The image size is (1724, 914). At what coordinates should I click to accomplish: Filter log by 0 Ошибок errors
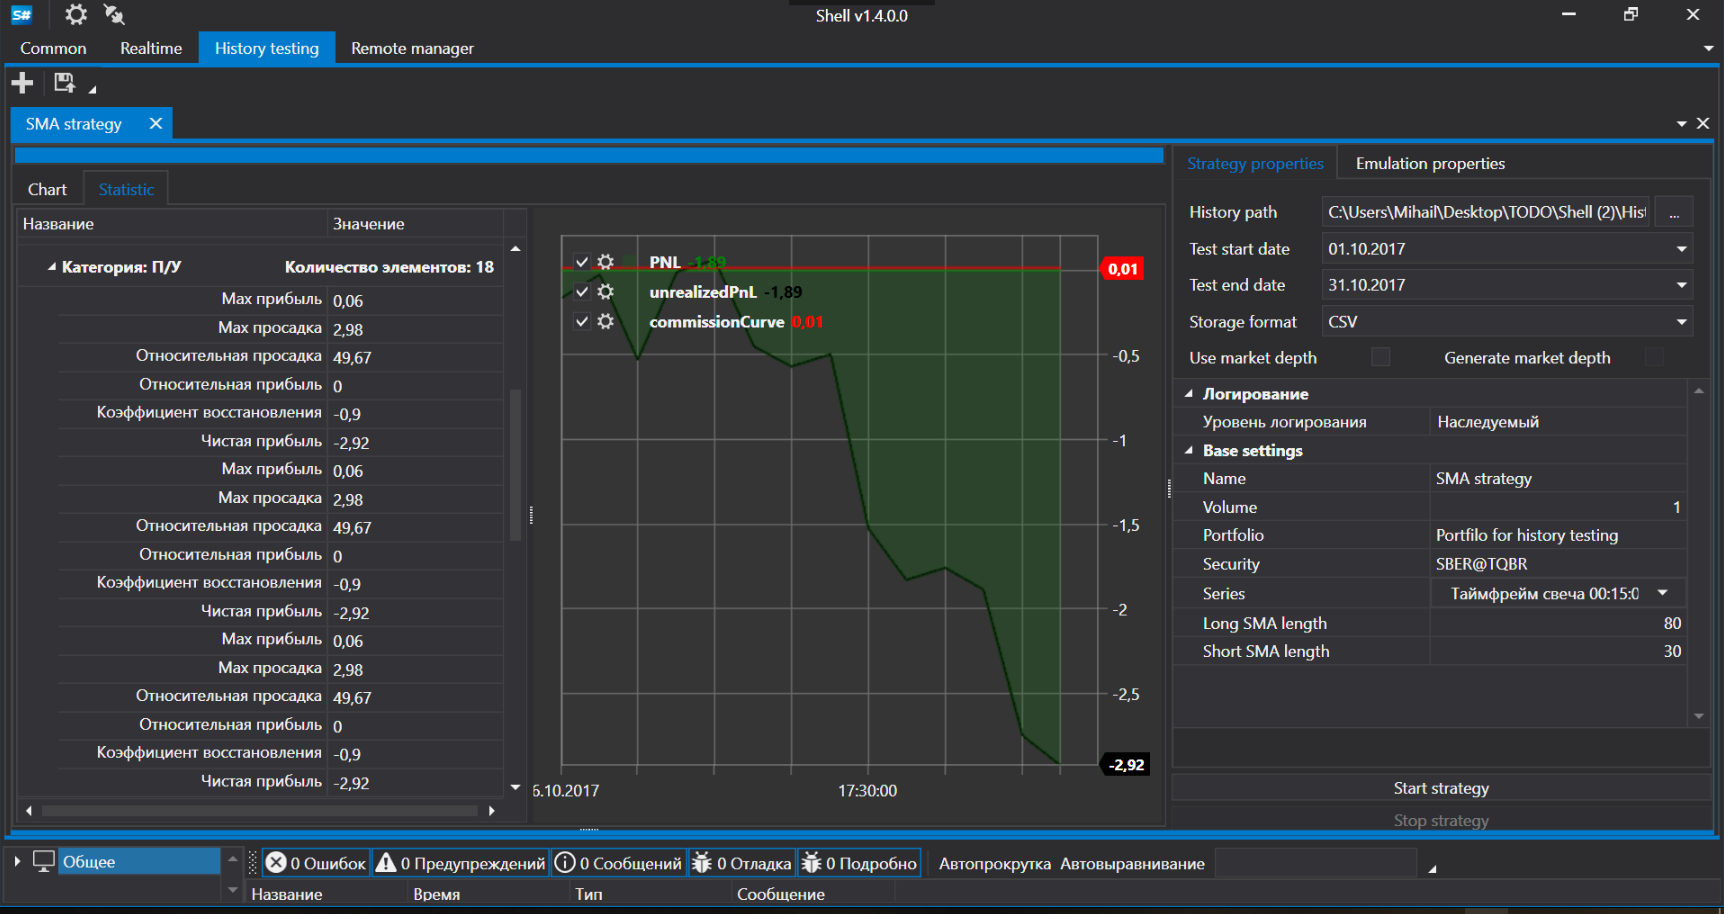[x=316, y=863]
